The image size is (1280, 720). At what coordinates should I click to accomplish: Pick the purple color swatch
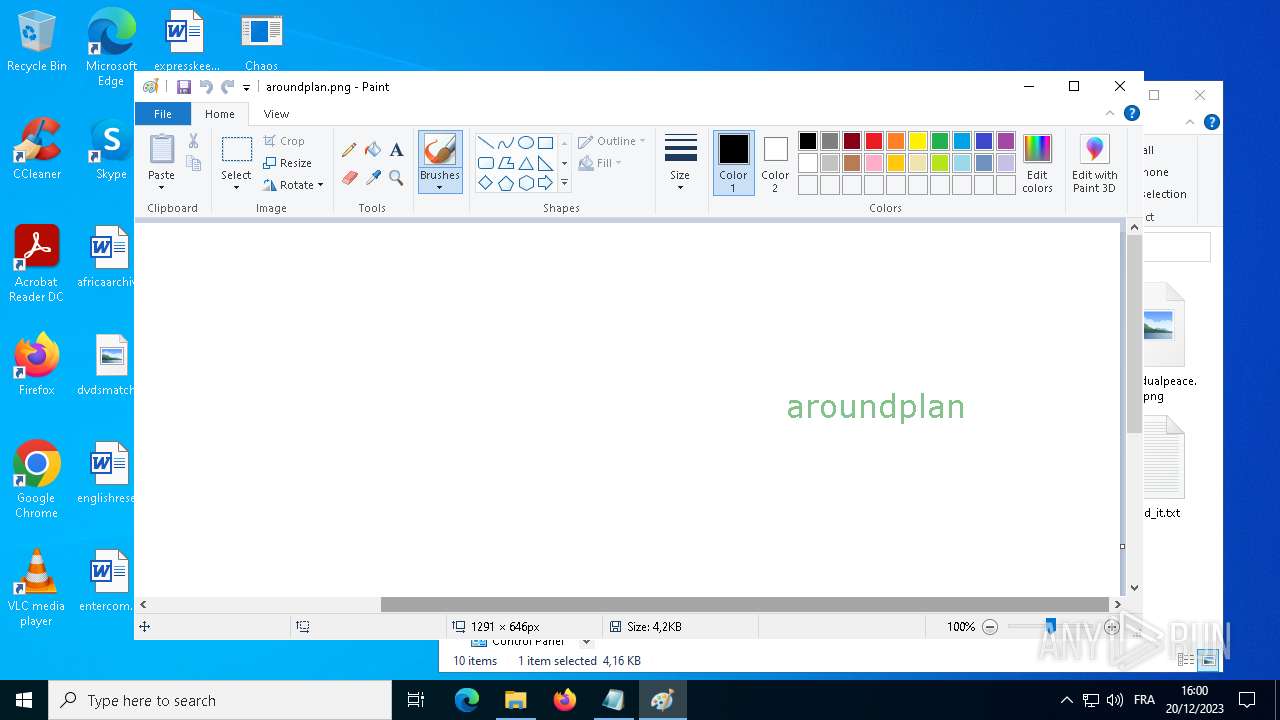[1006, 141]
